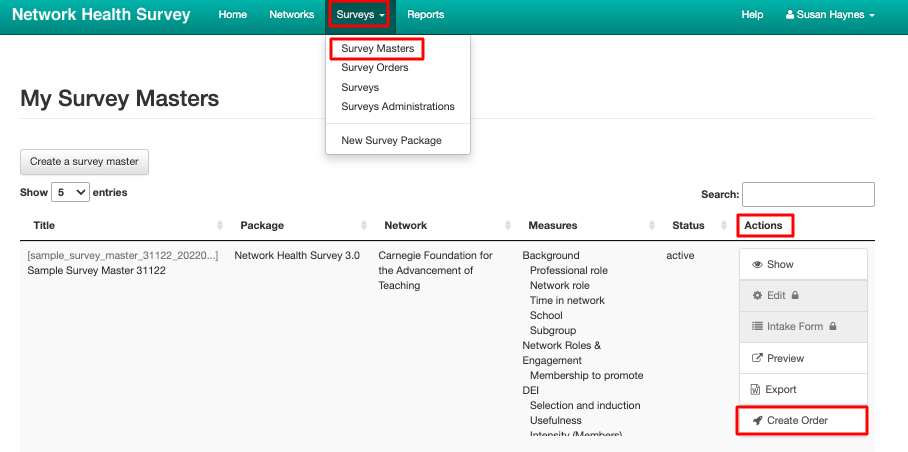Click the Background measure heading
Image resolution: width=908 pixels, height=452 pixels.
click(551, 255)
